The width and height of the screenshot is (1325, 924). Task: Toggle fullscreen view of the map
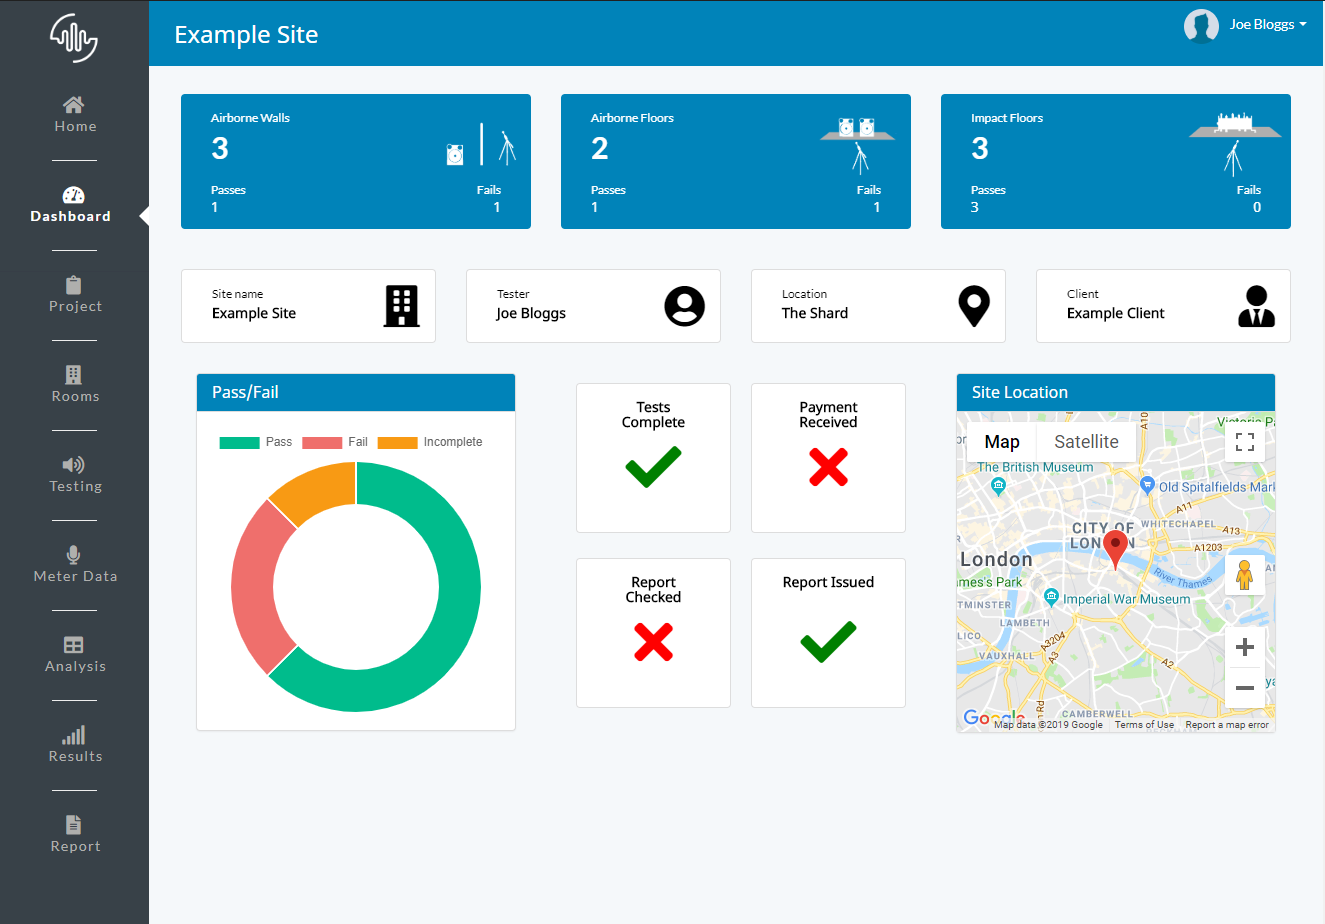tap(1245, 442)
